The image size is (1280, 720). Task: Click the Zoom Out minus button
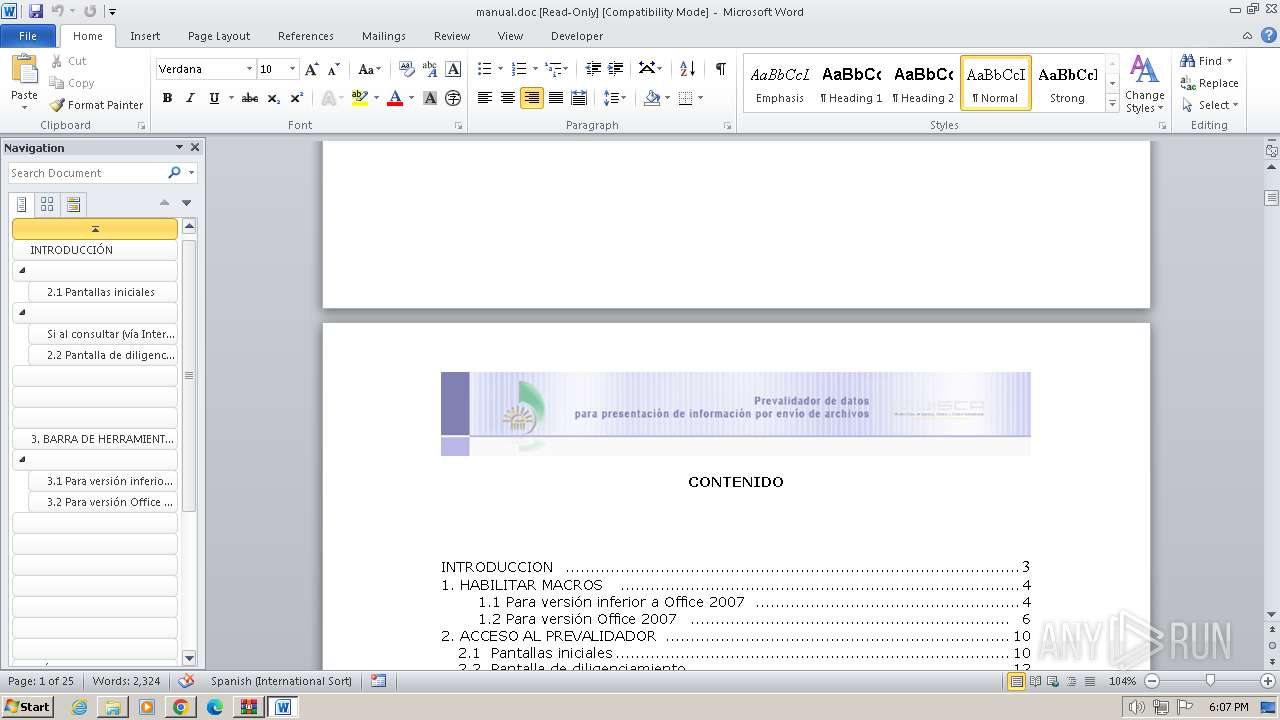pos(1151,681)
